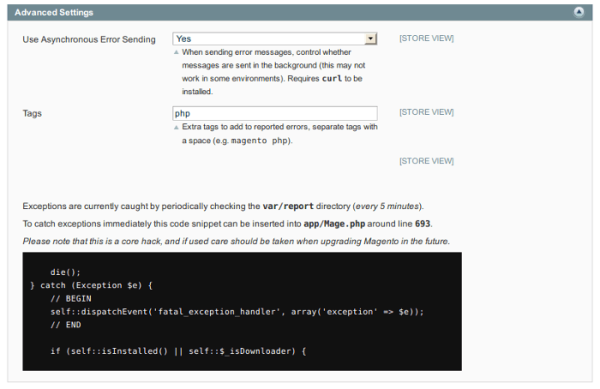Click the hint triangle beside the extra tags note
The height and width of the screenshot is (389, 600).
click(x=176, y=127)
